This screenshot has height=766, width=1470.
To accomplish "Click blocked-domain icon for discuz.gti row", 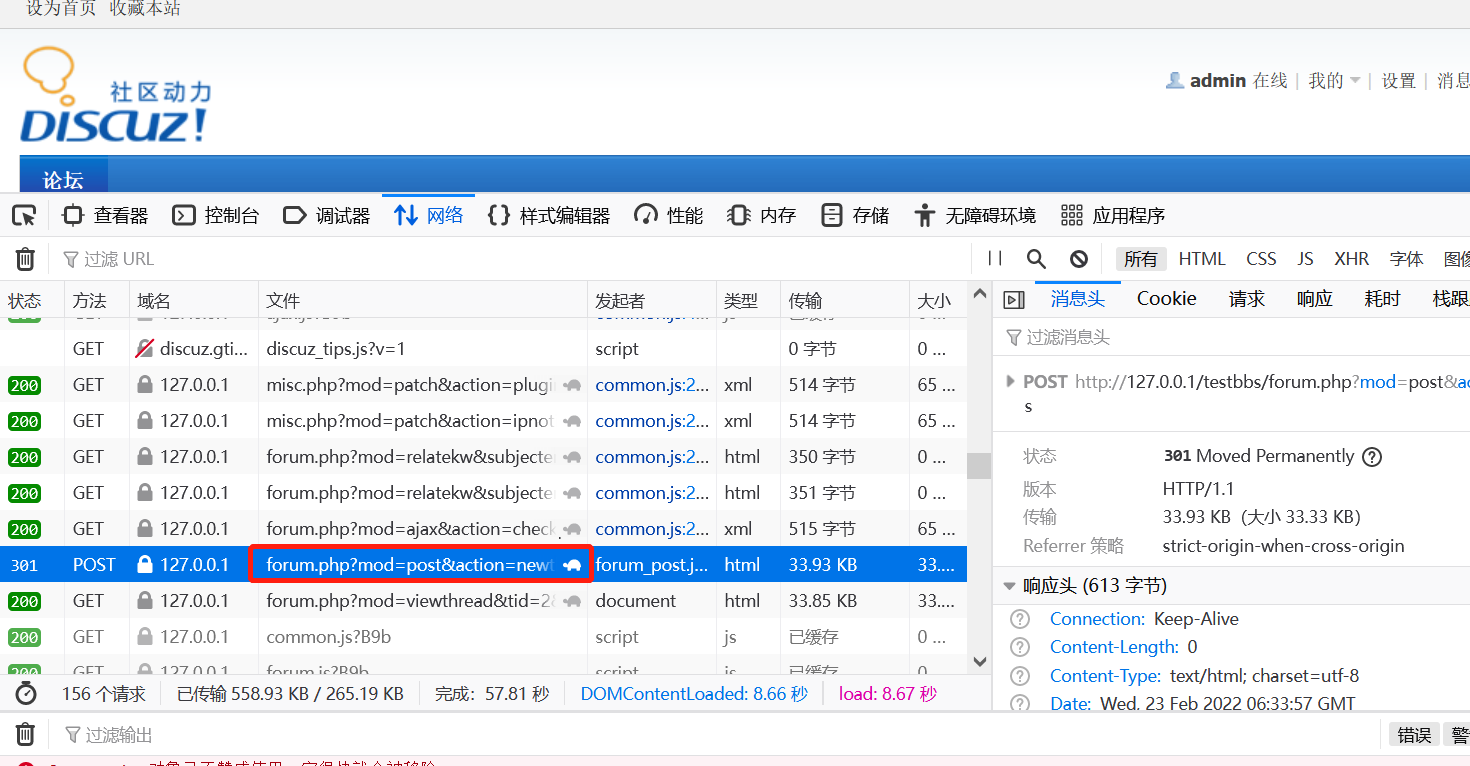I will tap(146, 349).
